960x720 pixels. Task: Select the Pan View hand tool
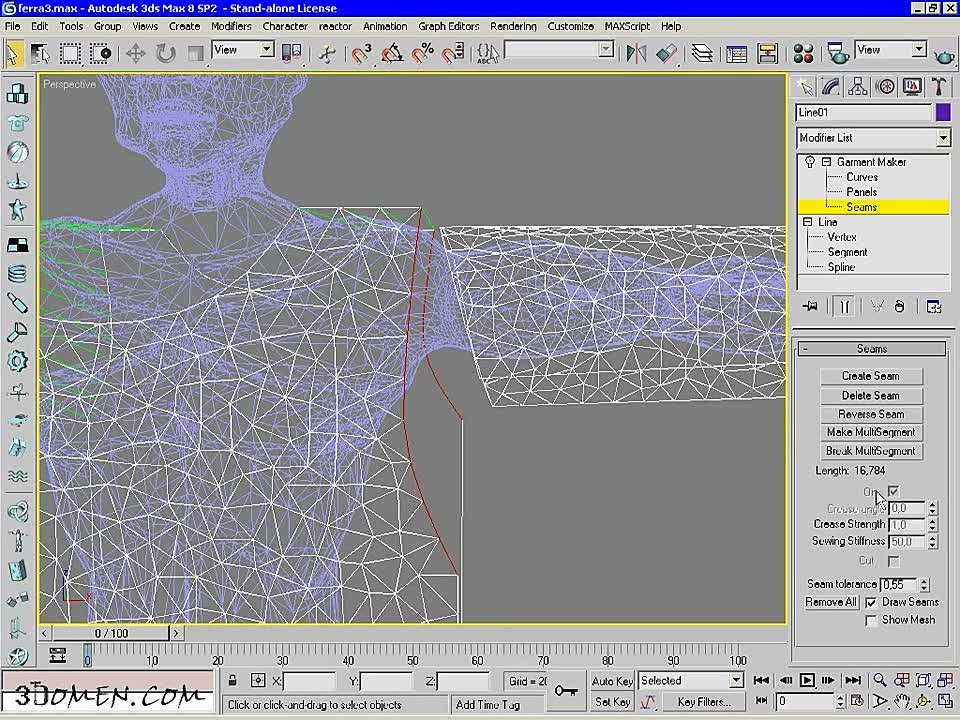point(902,701)
